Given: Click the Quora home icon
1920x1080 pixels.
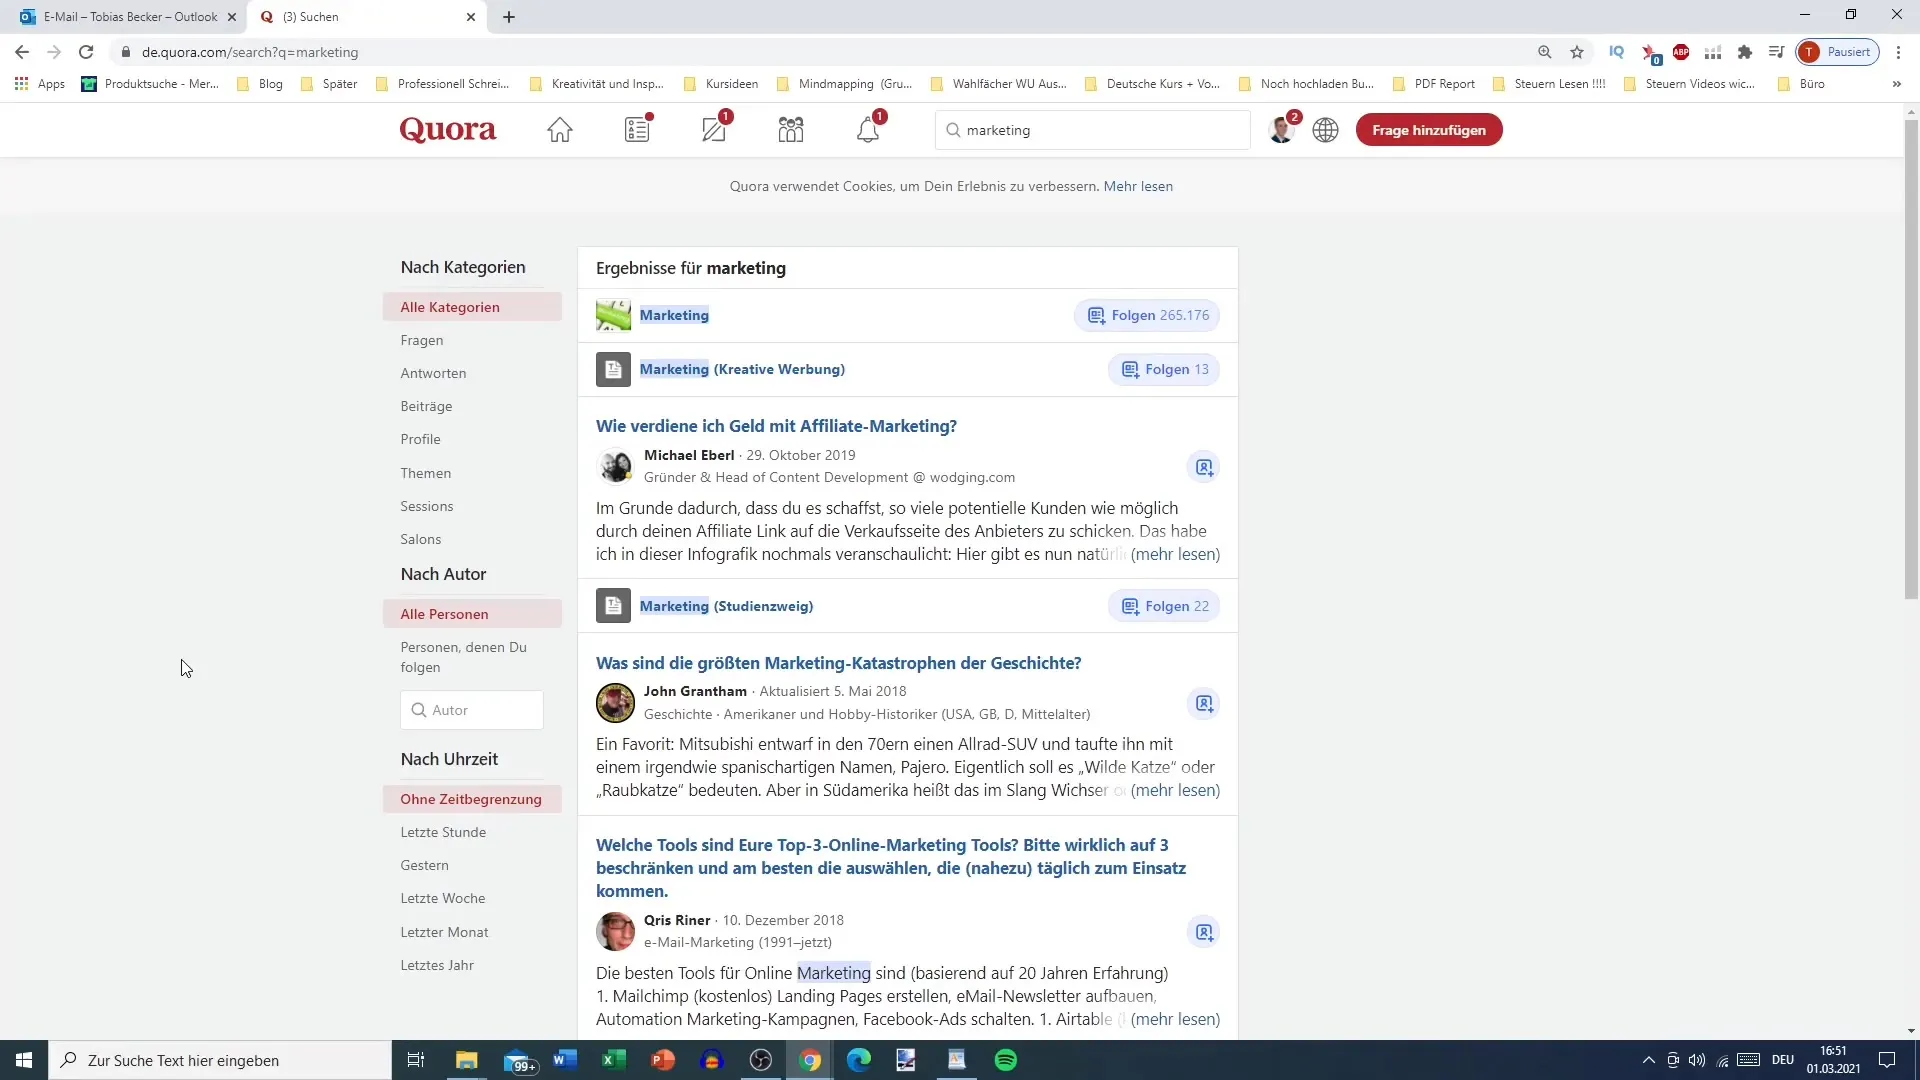Looking at the screenshot, I should pos(560,129).
